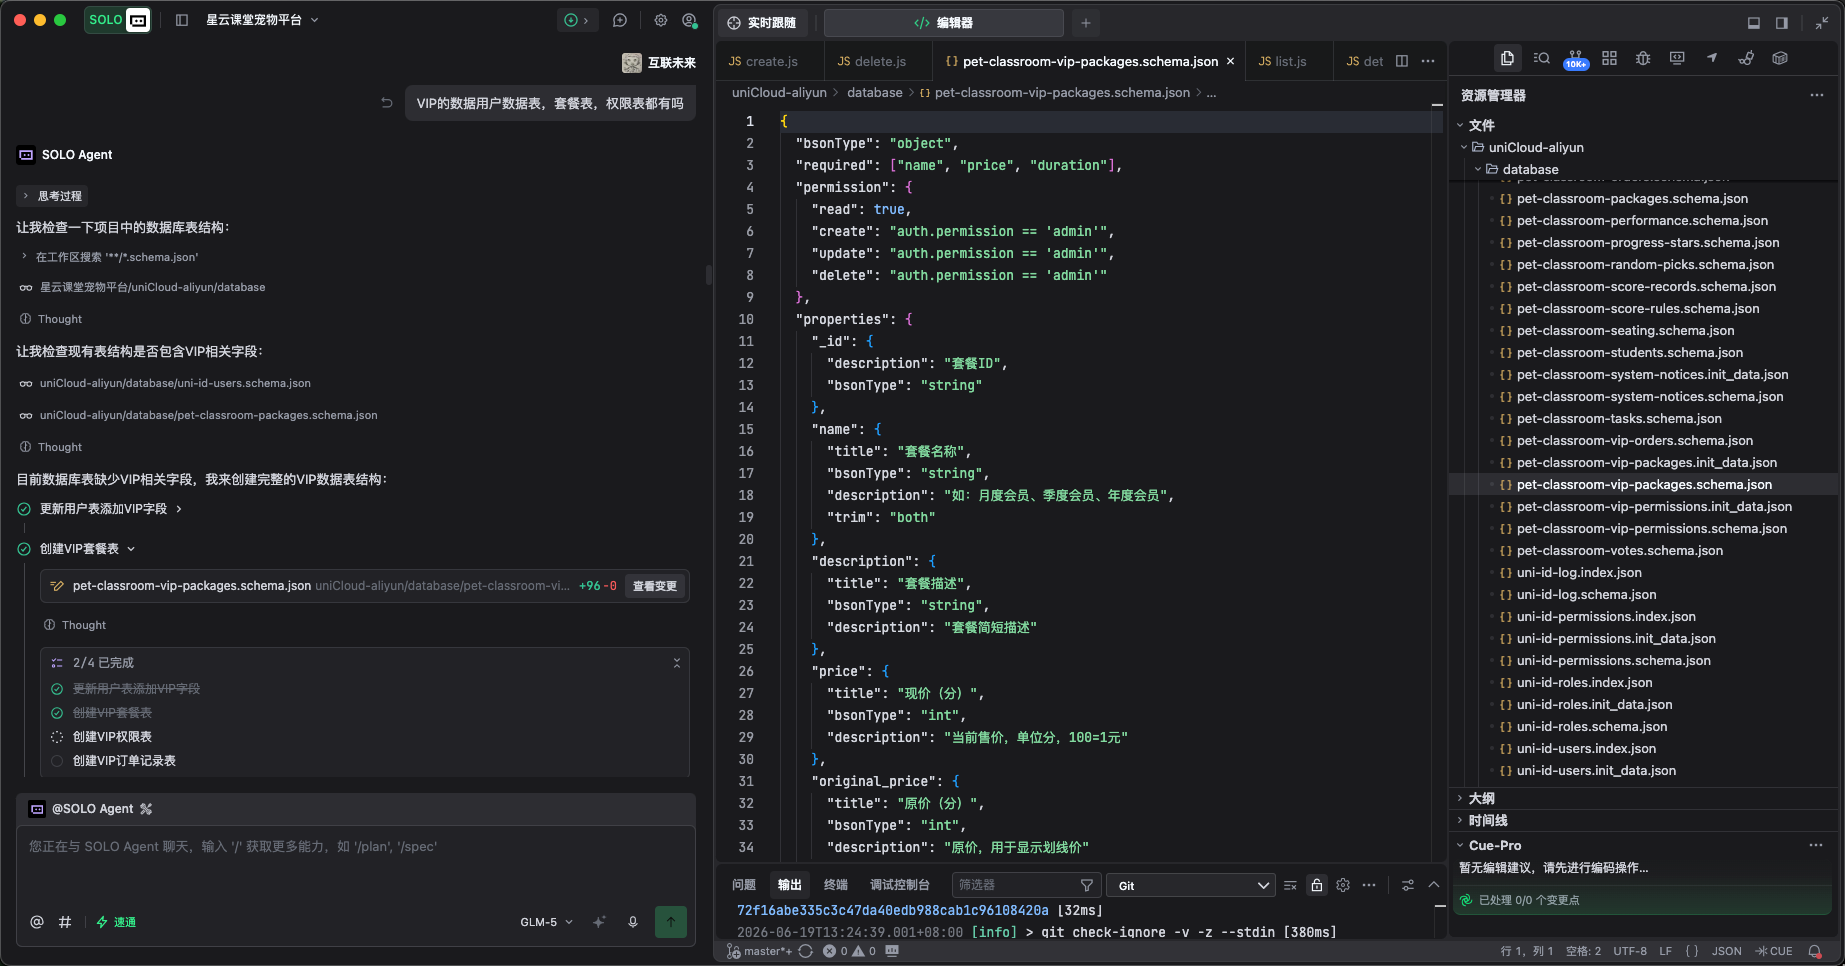Toggle the output scroll lock

tap(1317, 885)
